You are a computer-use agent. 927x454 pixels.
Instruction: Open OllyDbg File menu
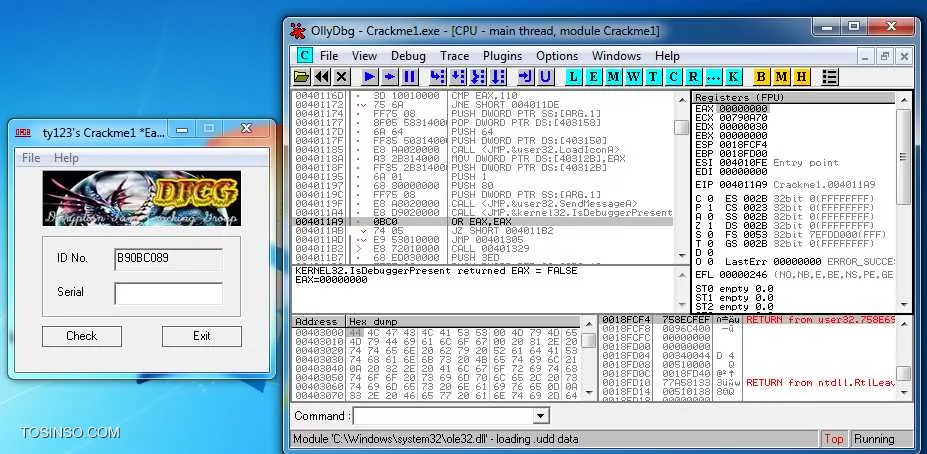click(x=329, y=56)
